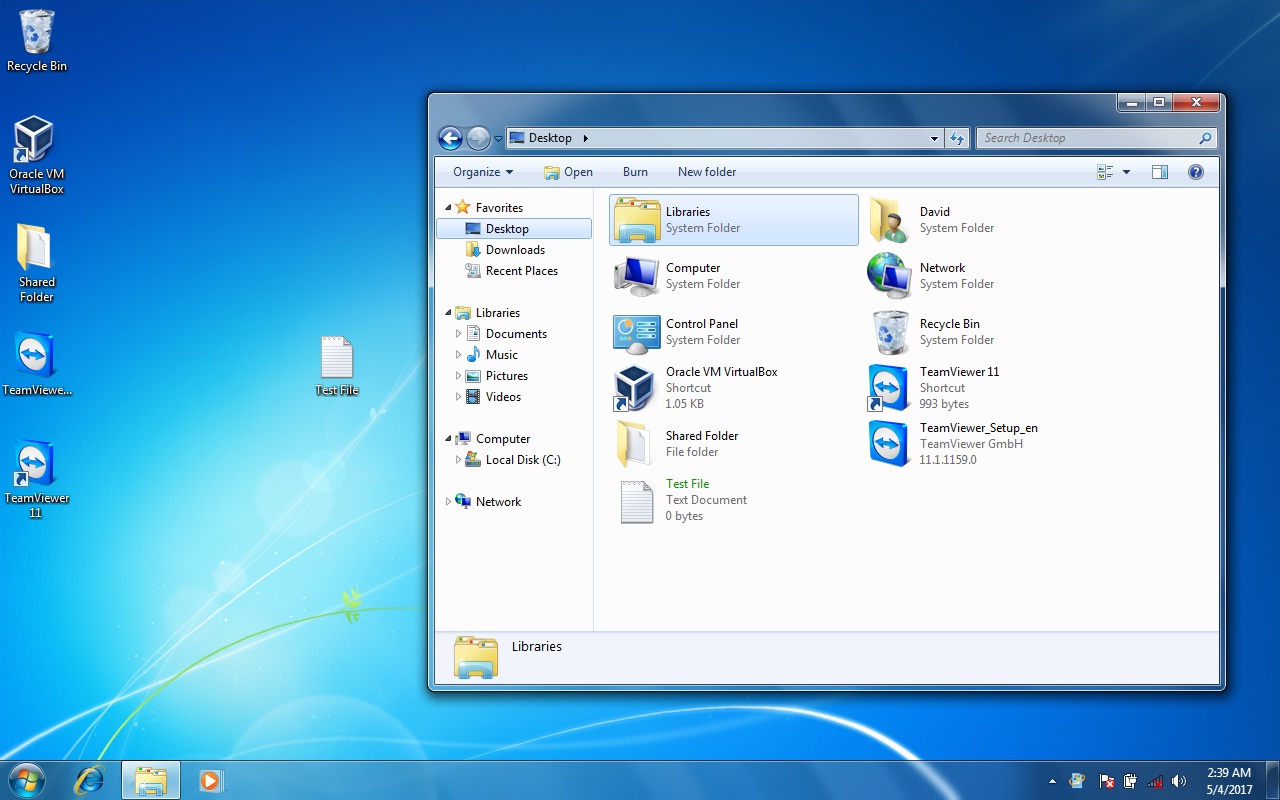Click the refresh button beside address bar
Viewport: 1280px width, 800px height.
coord(957,138)
